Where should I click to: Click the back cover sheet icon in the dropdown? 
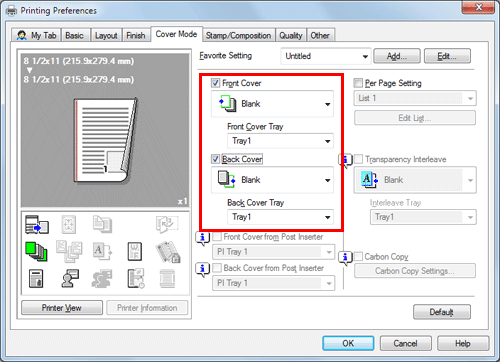227,179
